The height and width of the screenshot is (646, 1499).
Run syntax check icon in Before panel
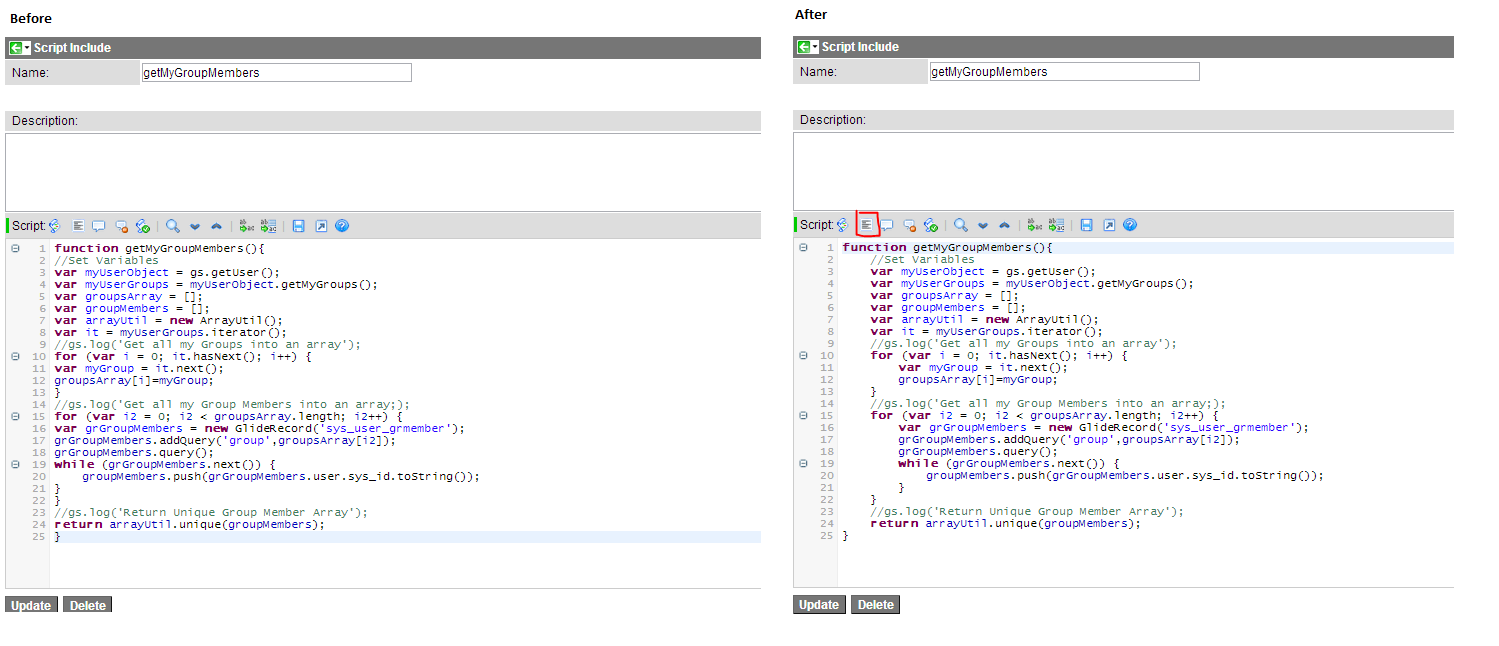coord(143,226)
